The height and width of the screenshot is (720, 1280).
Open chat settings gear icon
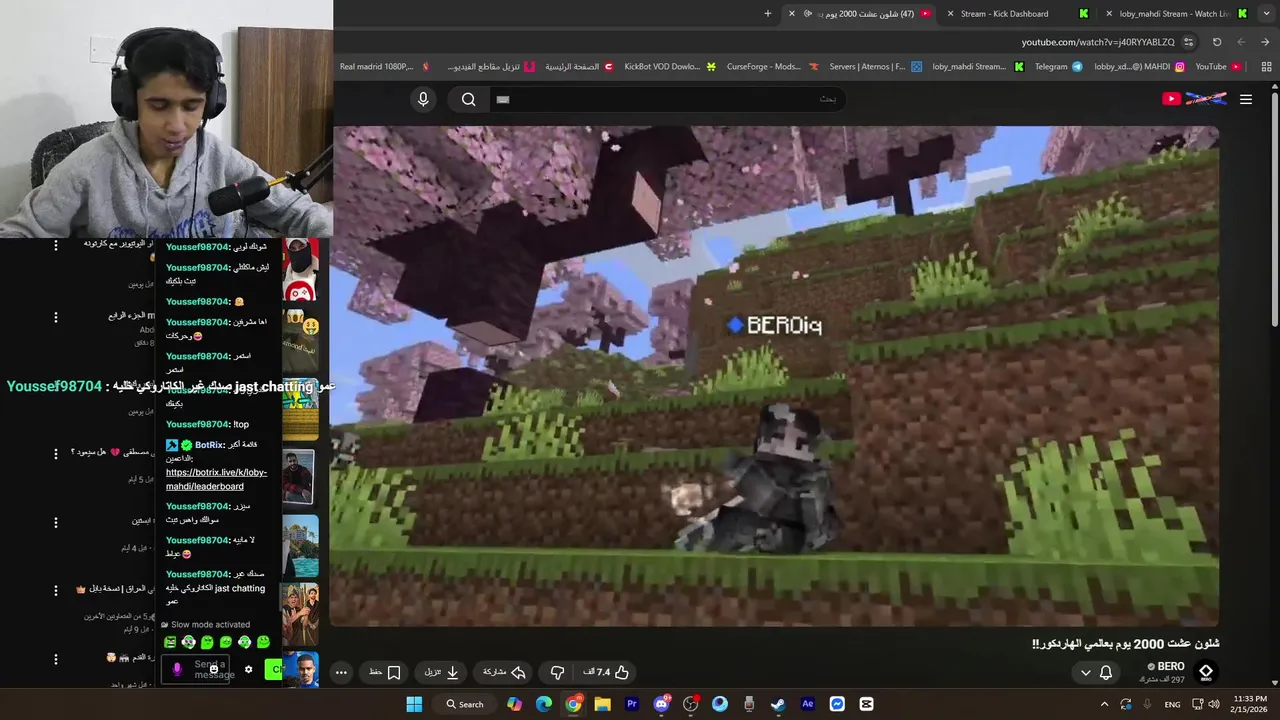point(249,669)
